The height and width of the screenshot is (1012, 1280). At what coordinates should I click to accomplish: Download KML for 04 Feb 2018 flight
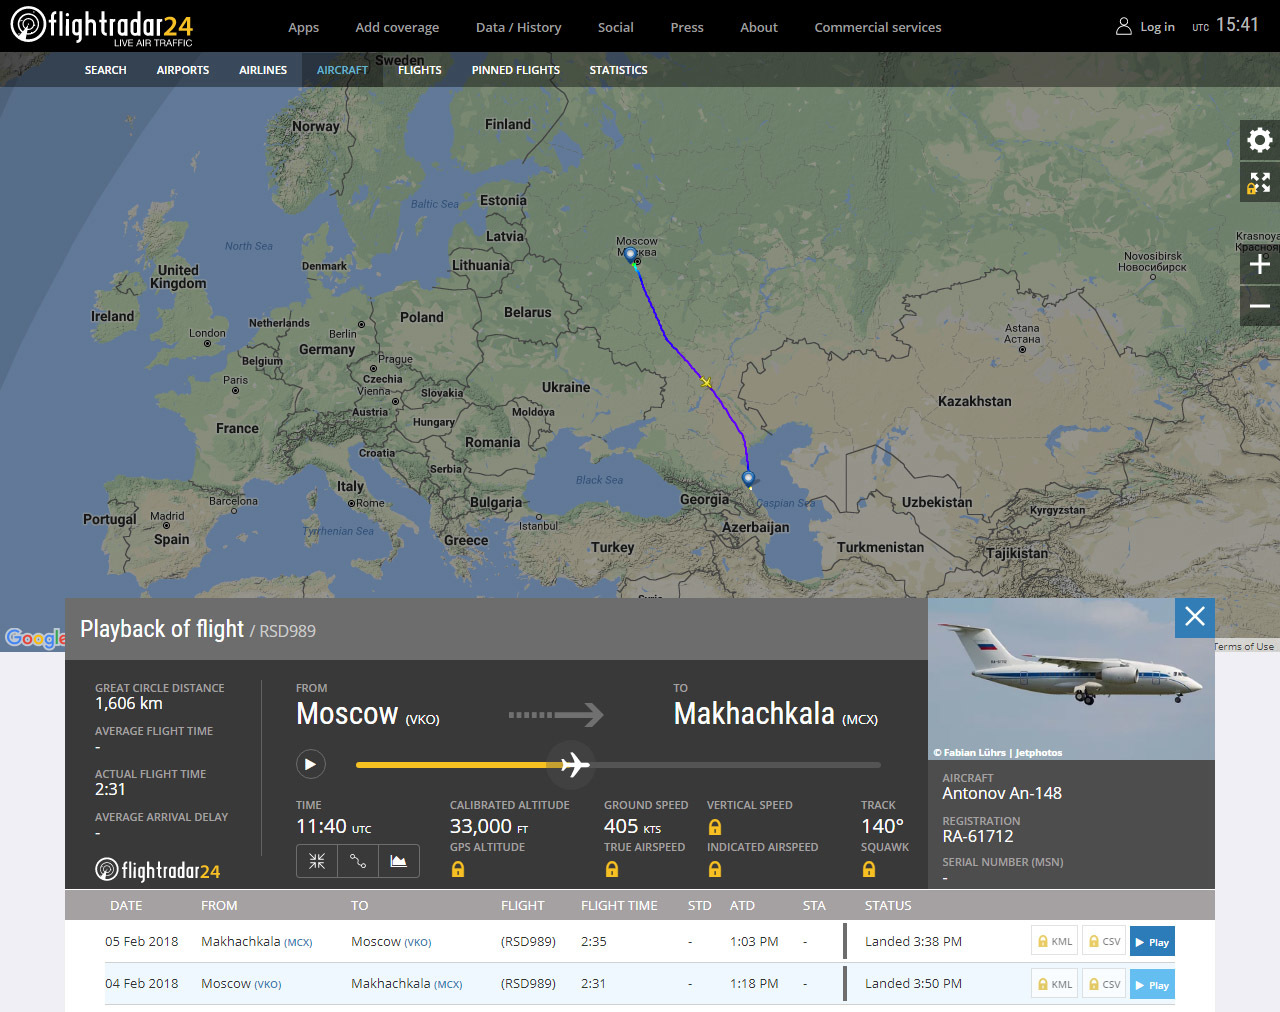(x=1054, y=984)
